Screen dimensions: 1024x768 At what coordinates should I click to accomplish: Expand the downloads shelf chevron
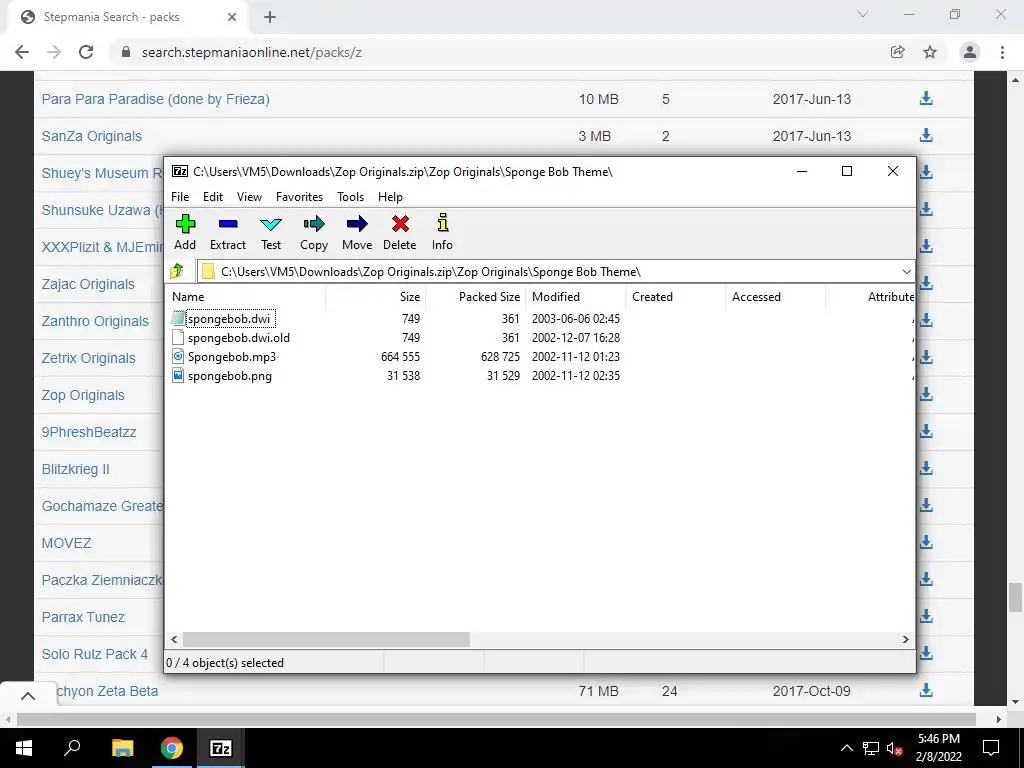28,696
